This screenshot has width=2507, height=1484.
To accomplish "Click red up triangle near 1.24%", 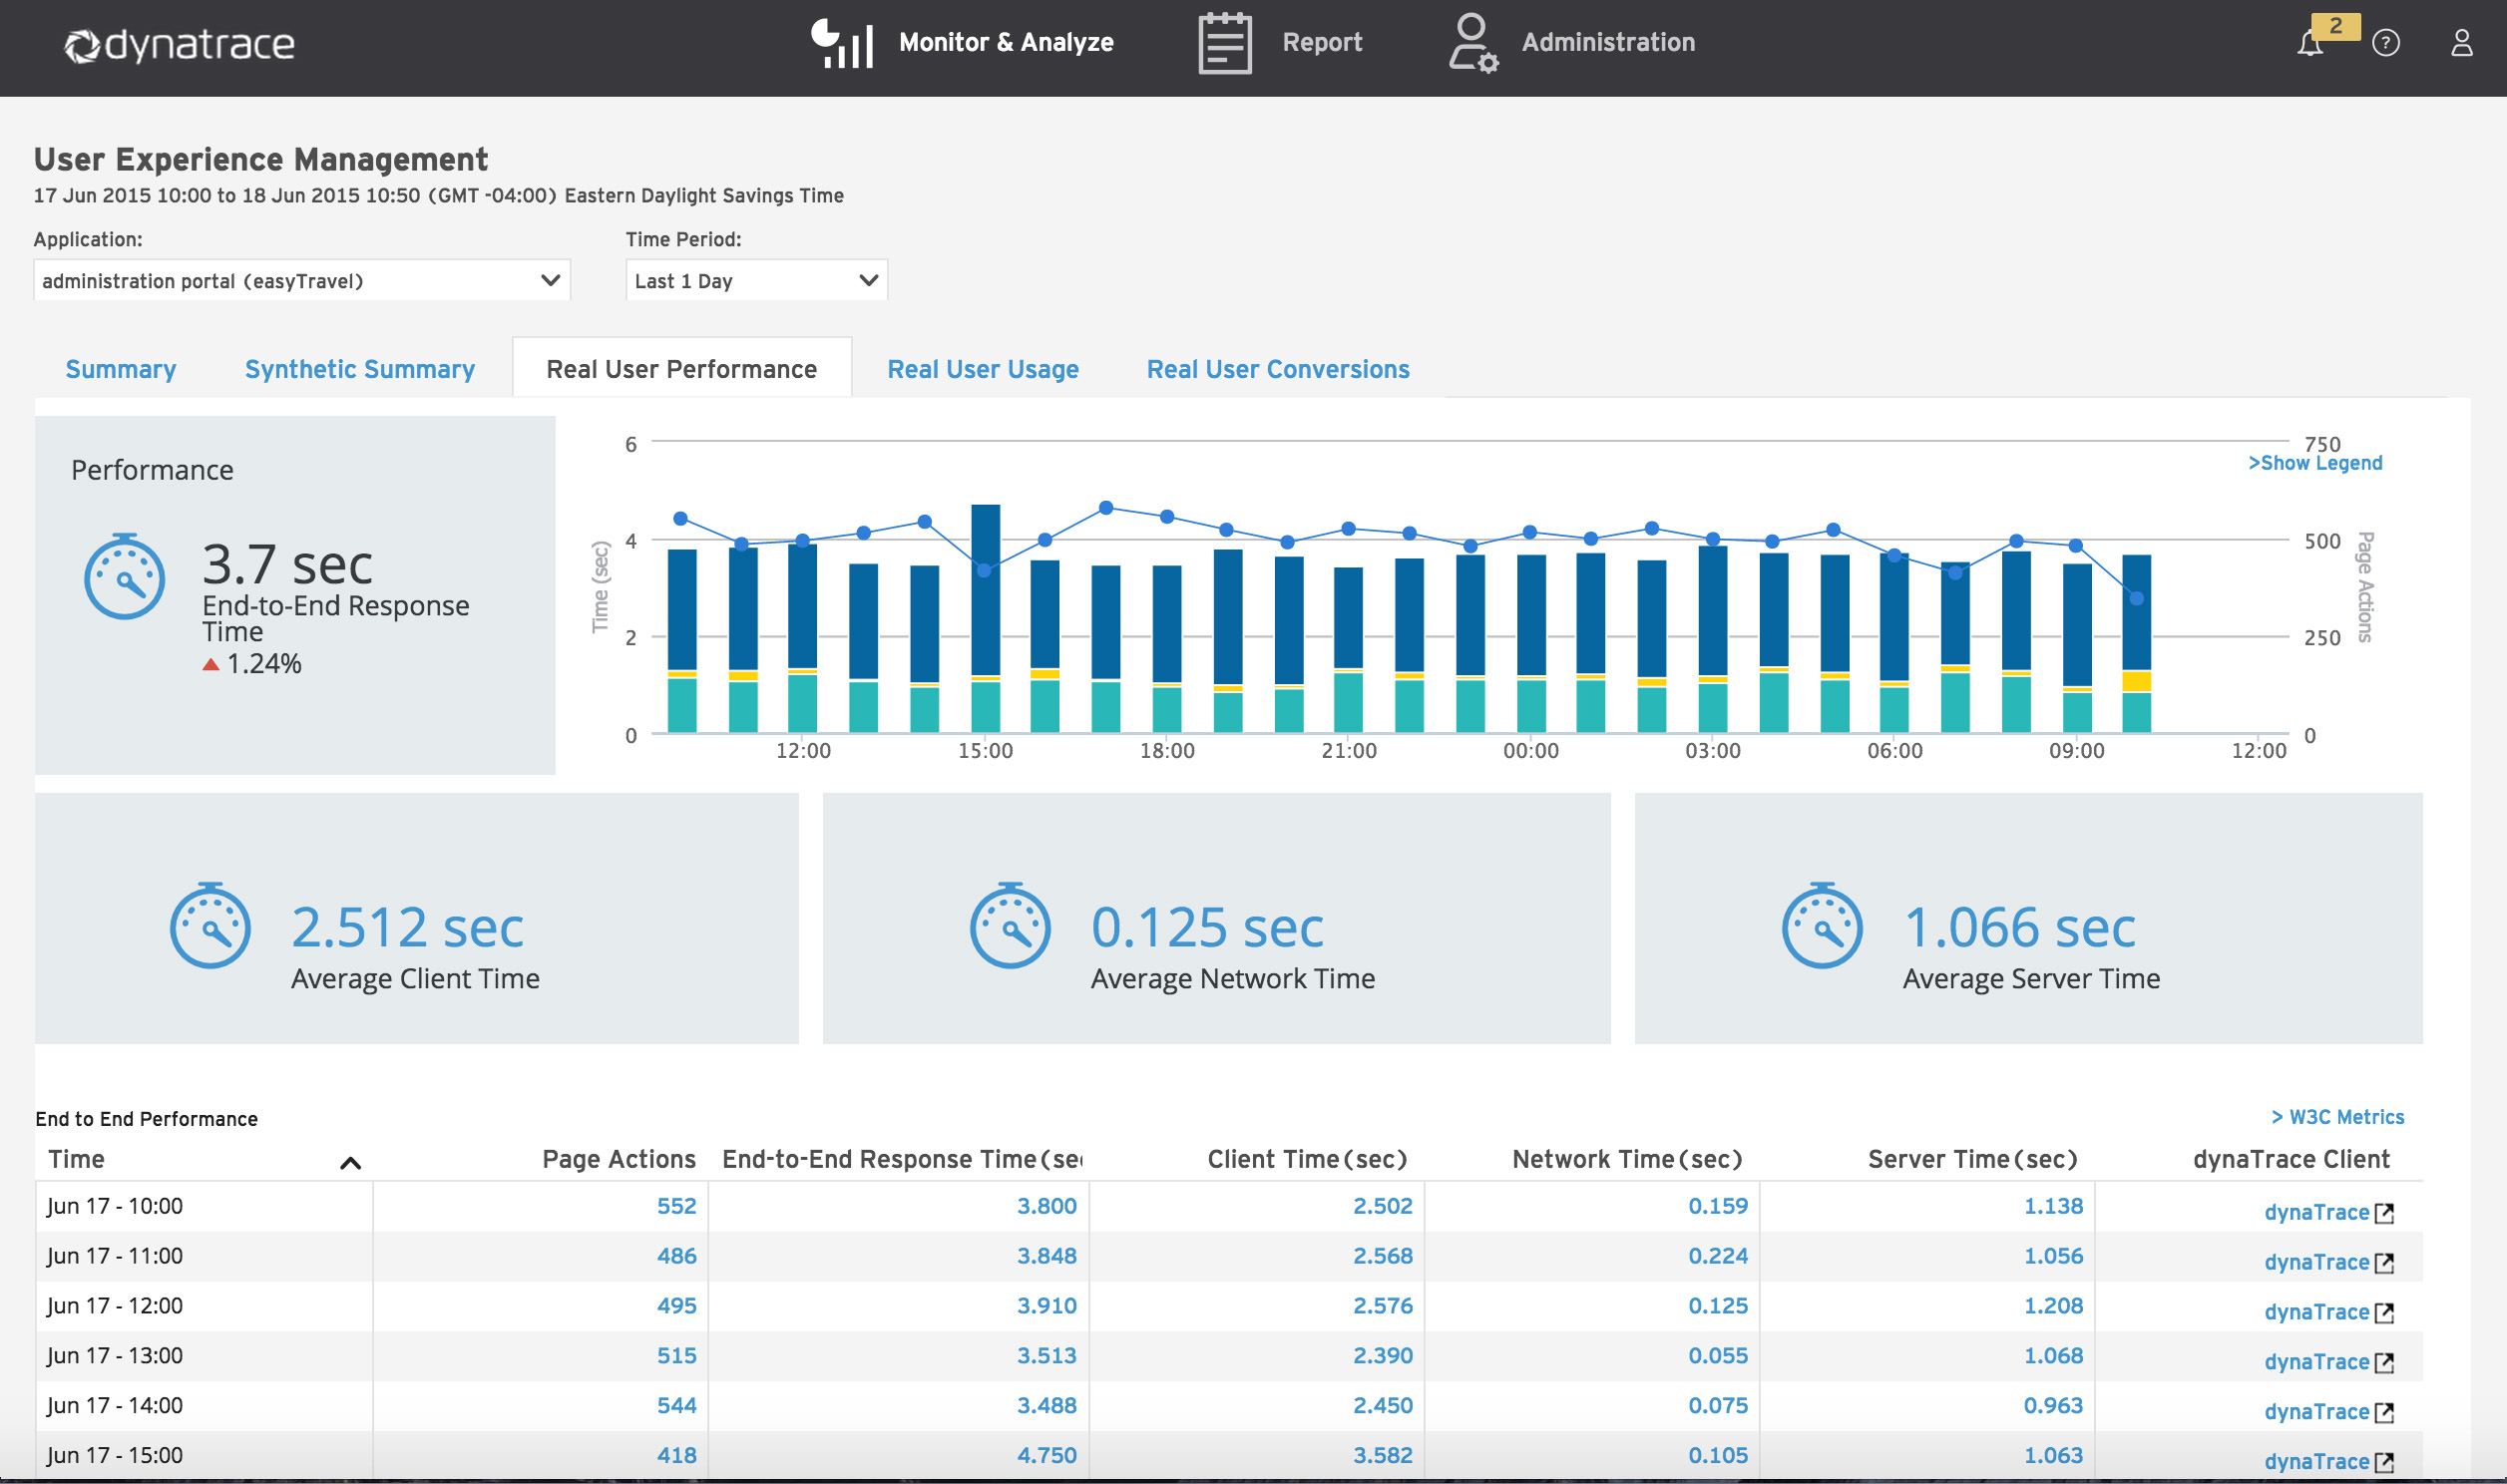I will [x=211, y=664].
